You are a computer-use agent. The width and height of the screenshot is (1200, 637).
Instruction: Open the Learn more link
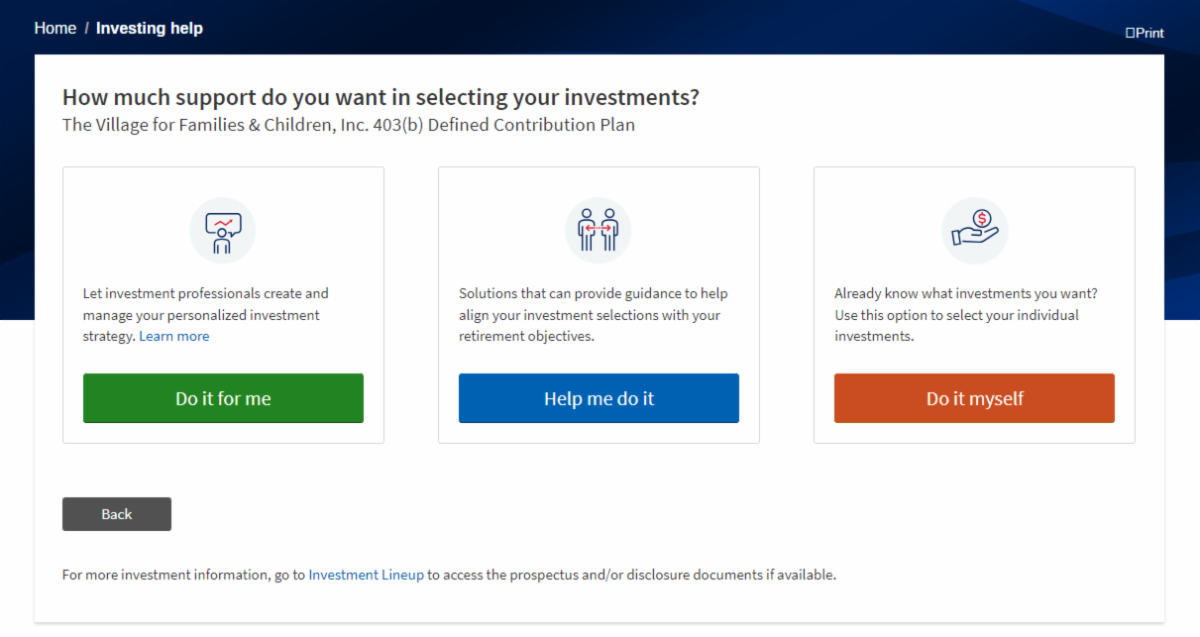click(174, 336)
